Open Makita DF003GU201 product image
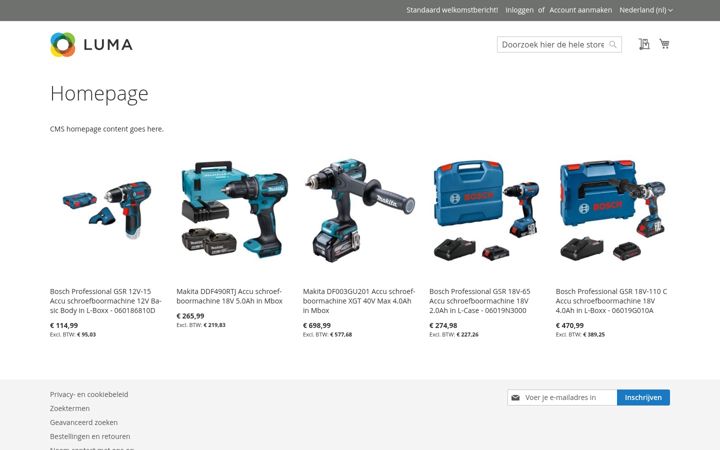The image size is (720, 450). [x=360, y=211]
